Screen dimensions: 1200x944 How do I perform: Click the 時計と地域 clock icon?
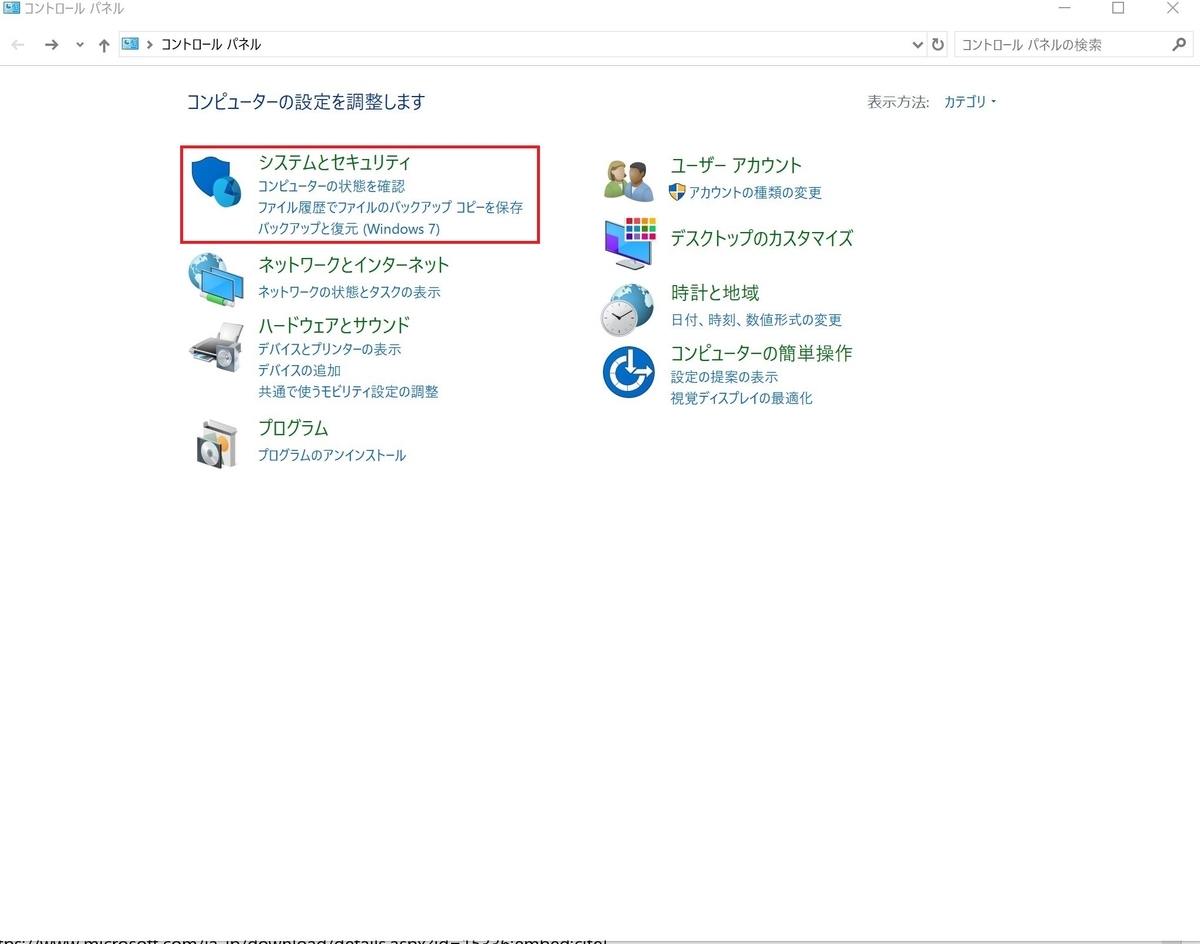click(628, 309)
